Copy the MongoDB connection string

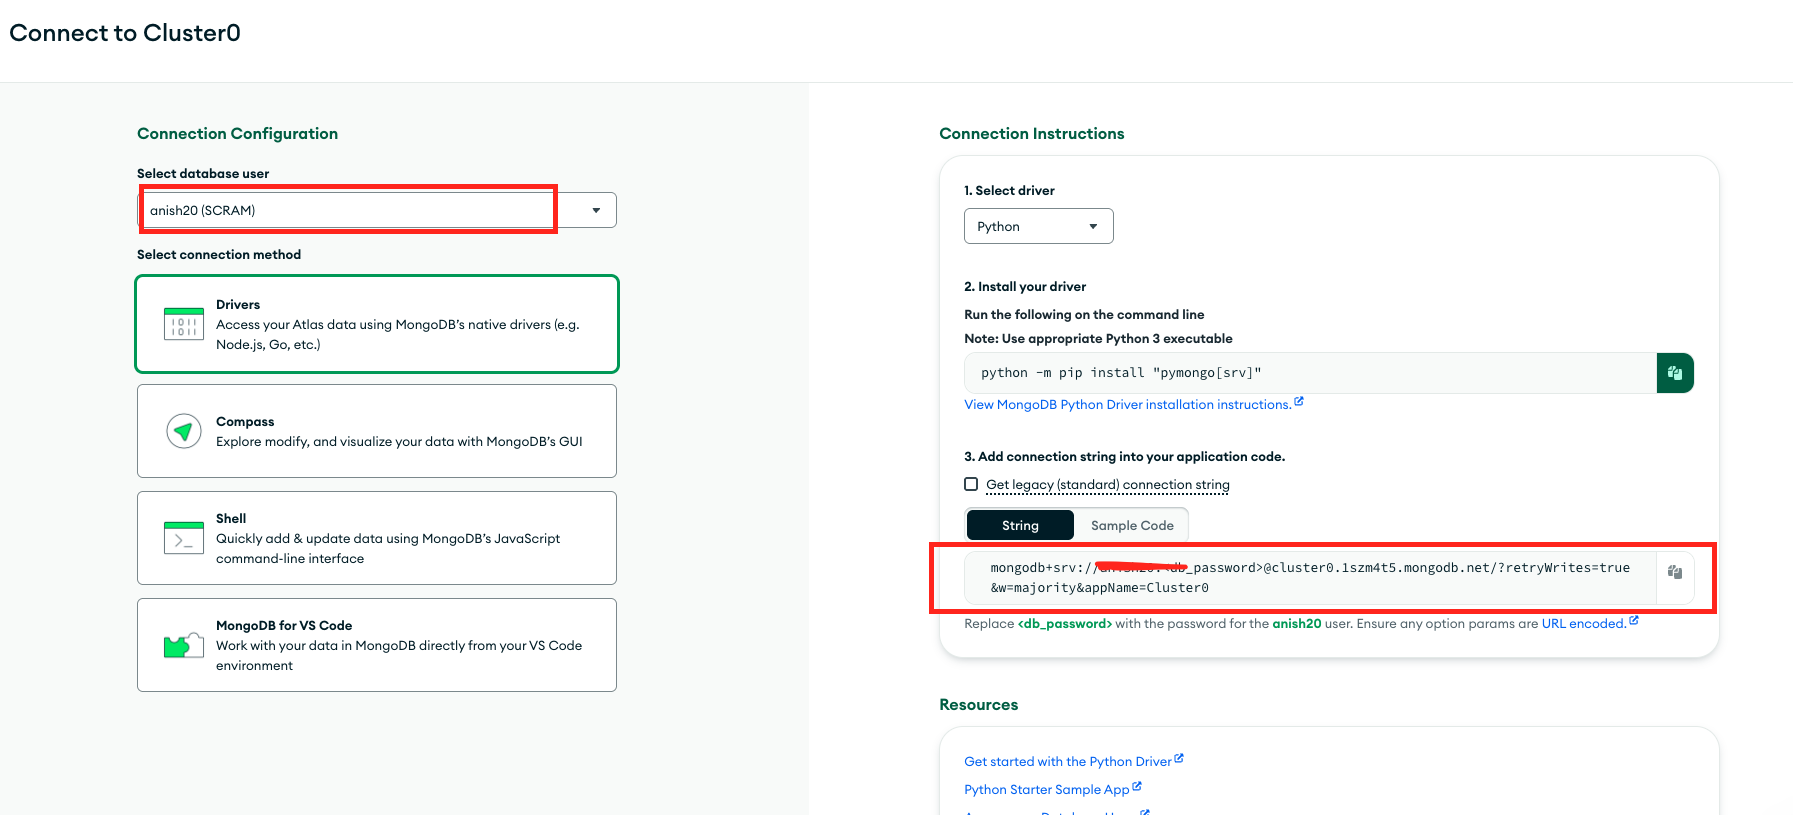tap(1675, 572)
